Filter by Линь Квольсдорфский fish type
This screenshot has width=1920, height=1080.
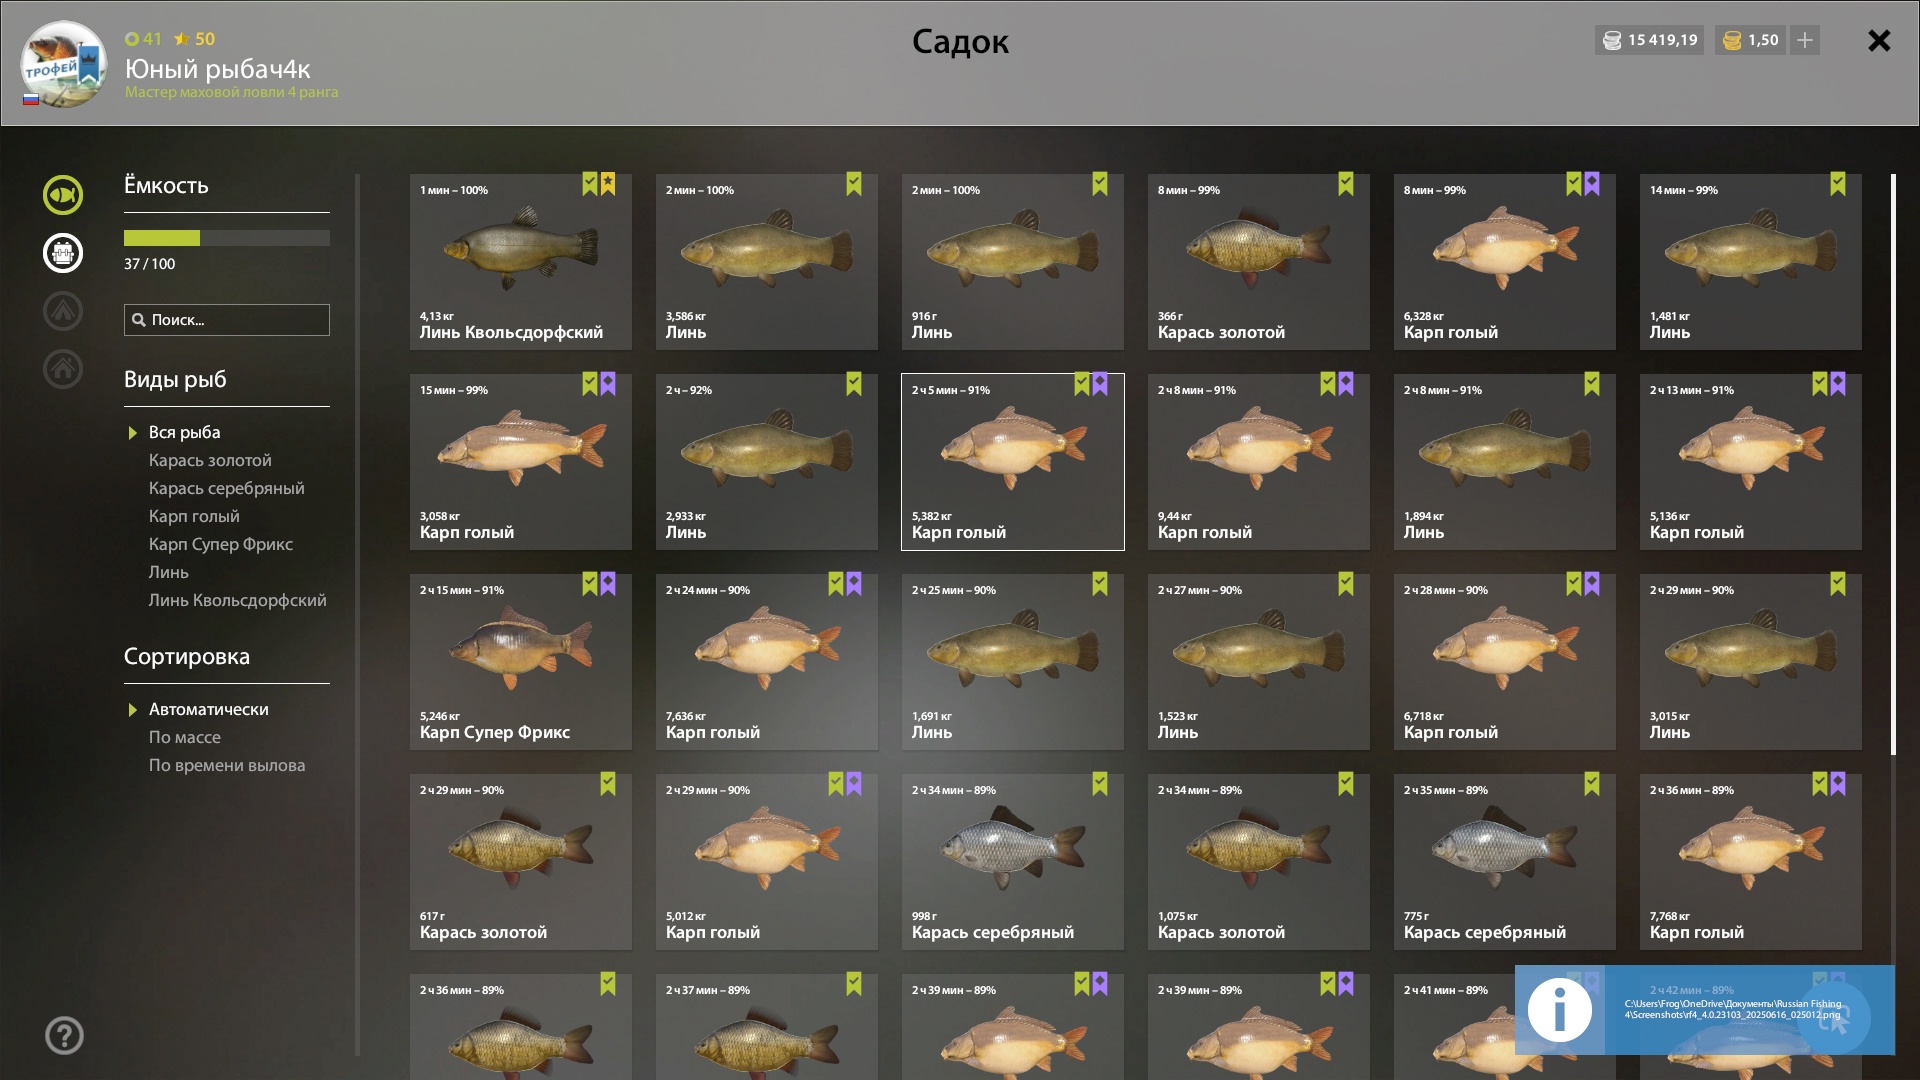tap(238, 600)
